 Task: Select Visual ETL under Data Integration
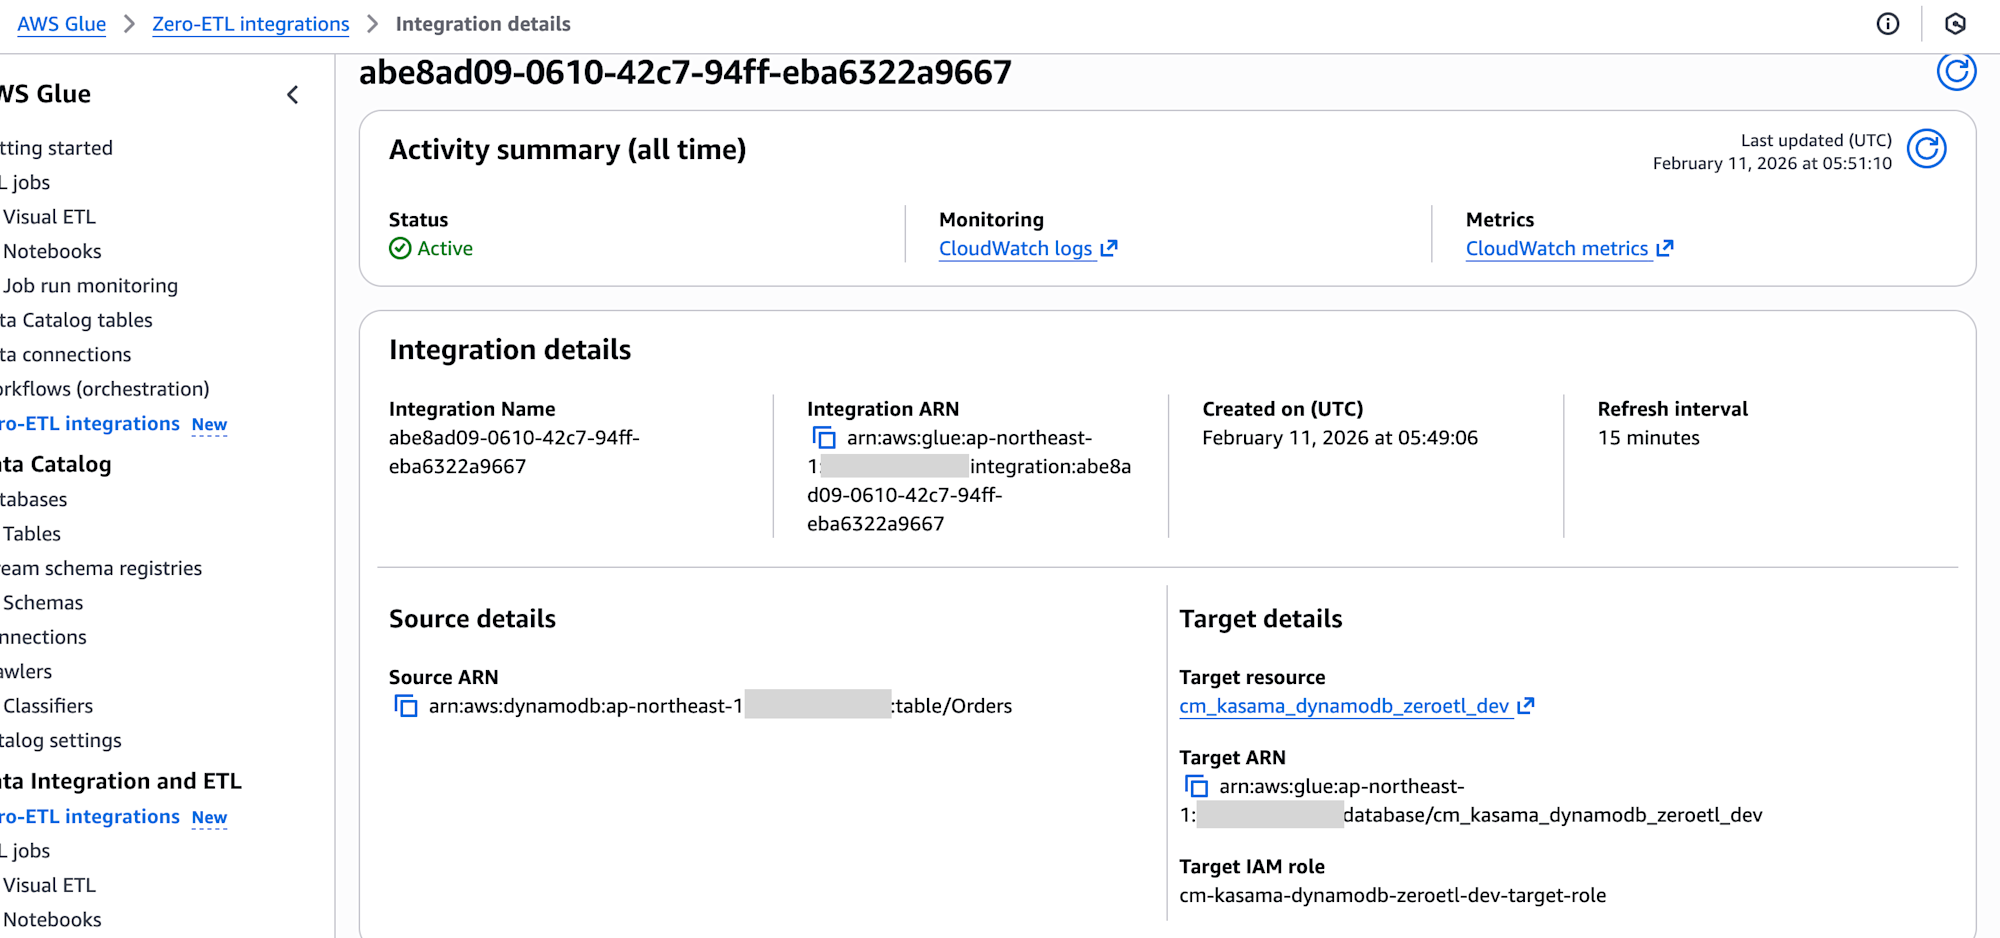pyautogui.click(x=48, y=884)
